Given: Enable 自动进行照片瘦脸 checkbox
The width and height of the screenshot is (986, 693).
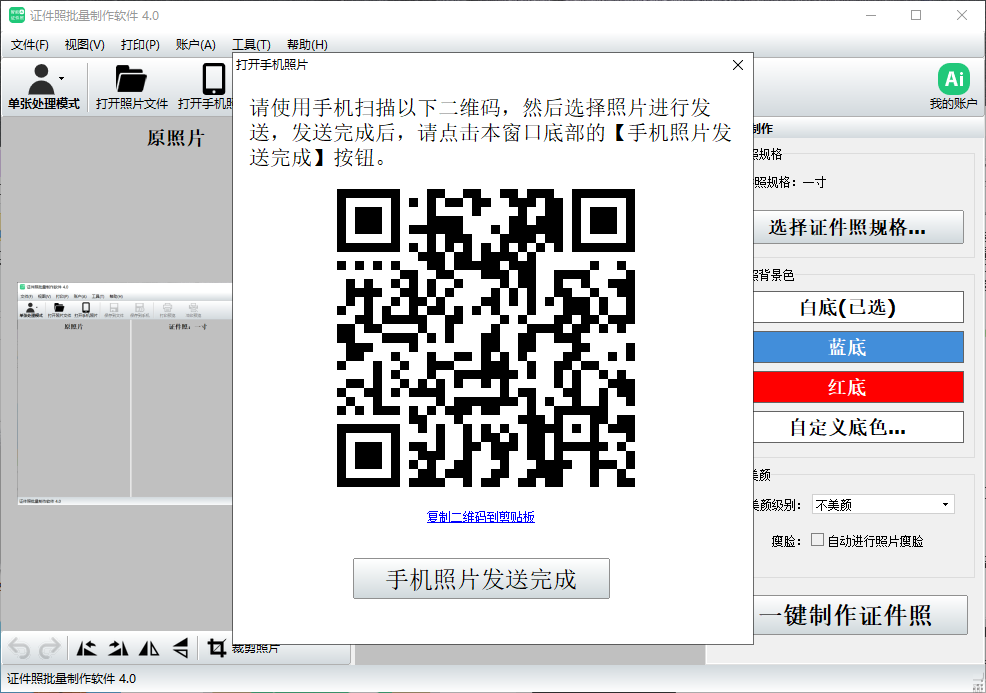Looking at the screenshot, I should point(817,540).
